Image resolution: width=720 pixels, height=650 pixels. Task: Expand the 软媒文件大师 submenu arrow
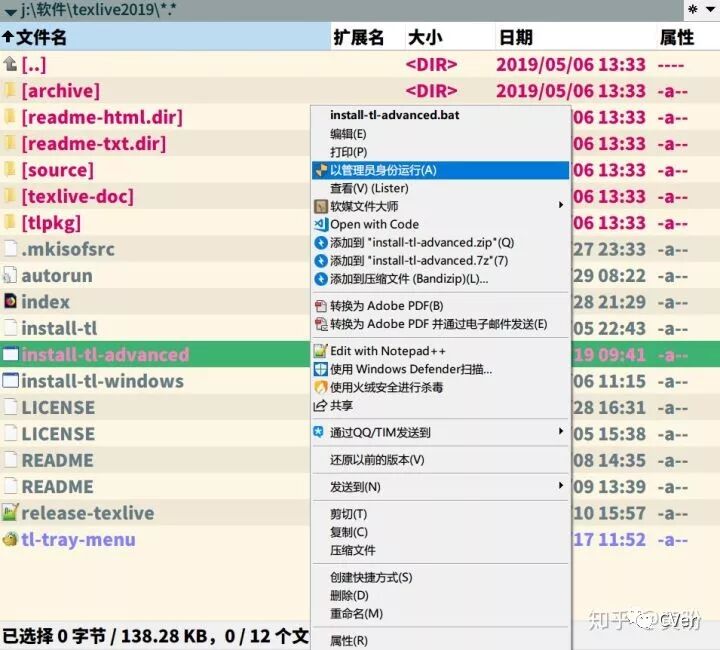561,205
